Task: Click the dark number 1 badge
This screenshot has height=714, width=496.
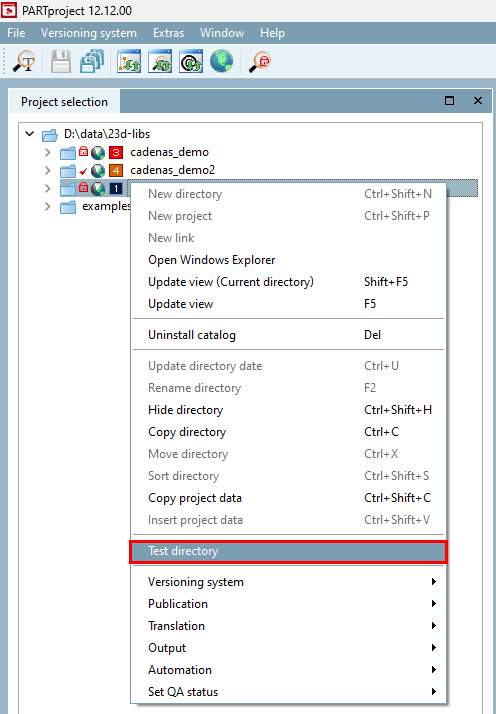Action: (116, 189)
